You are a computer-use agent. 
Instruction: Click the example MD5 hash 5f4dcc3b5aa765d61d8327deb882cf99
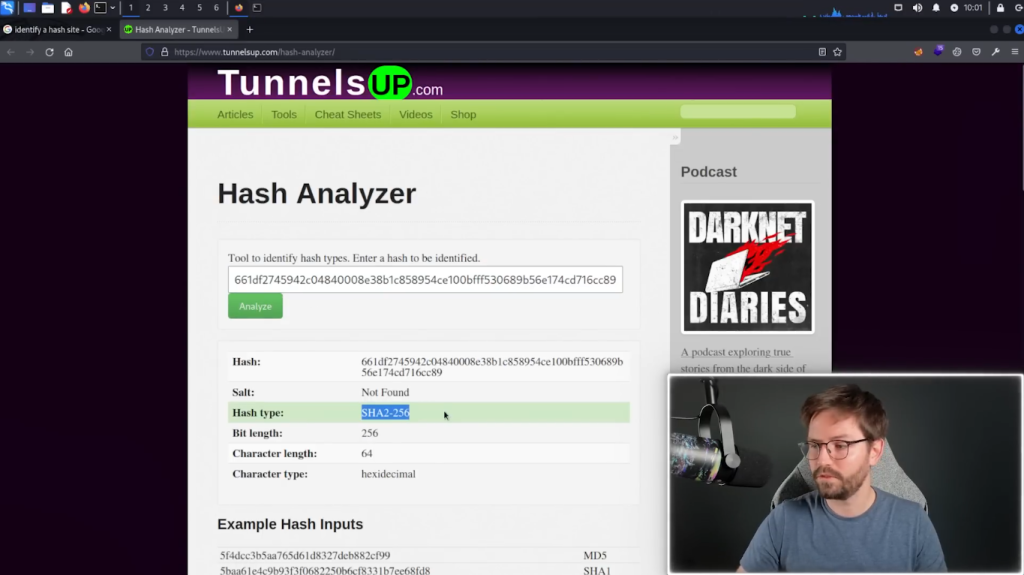pos(305,555)
